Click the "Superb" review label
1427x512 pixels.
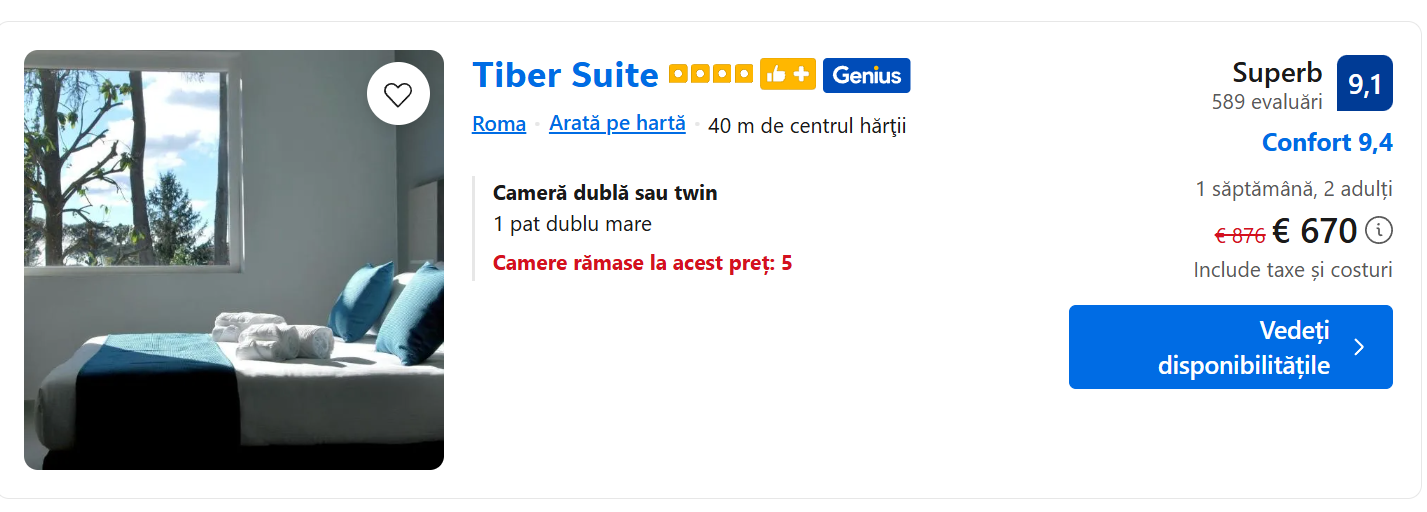pos(1277,73)
